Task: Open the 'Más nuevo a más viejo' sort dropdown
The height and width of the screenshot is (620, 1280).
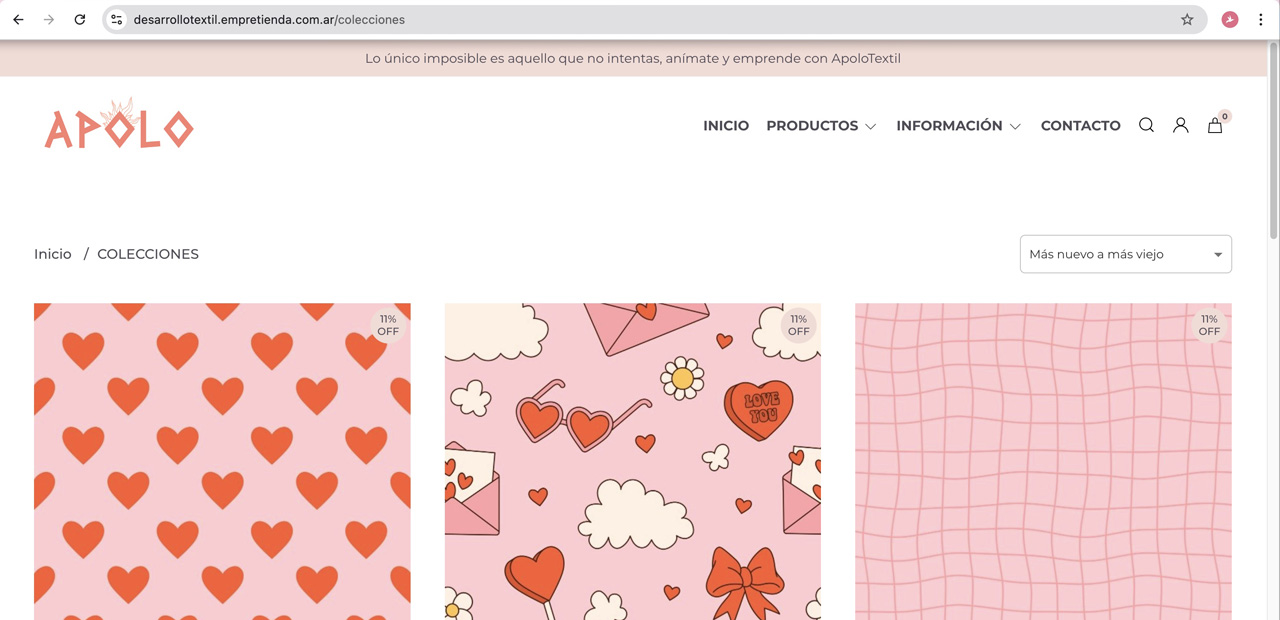Action: click(x=1125, y=254)
